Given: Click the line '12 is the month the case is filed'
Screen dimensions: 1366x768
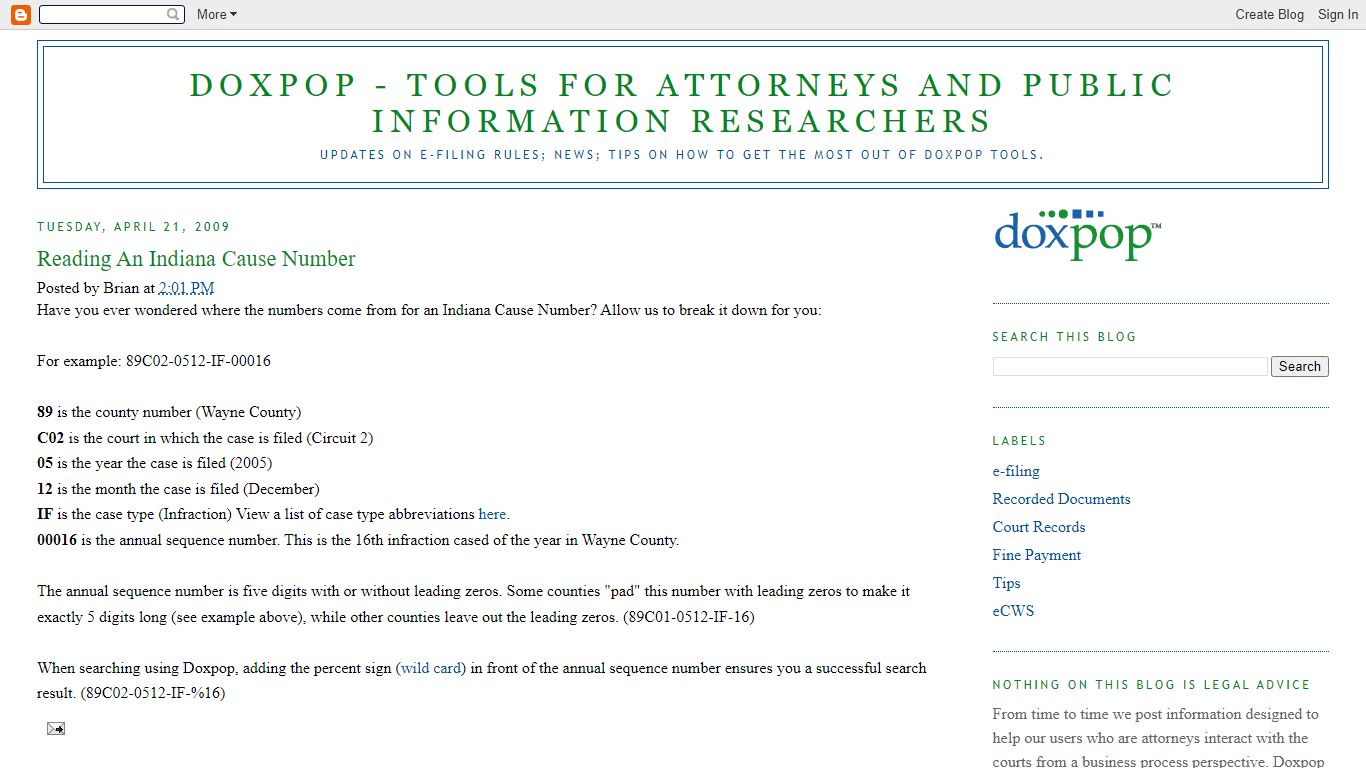Looking at the screenshot, I should coord(178,489).
